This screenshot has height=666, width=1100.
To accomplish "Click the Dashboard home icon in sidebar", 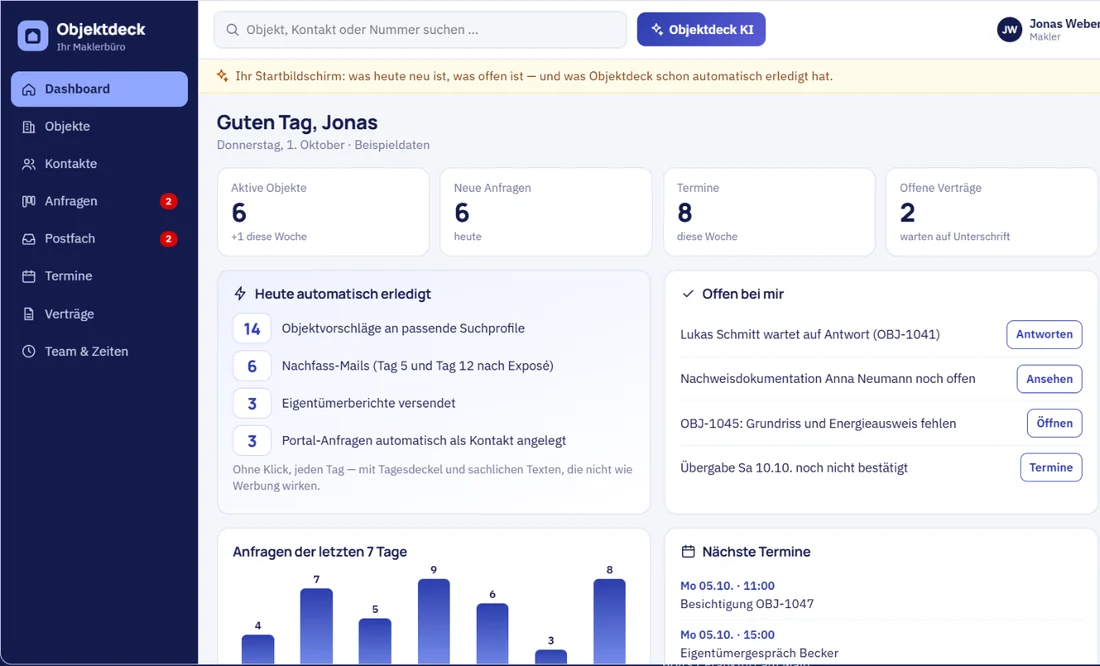I will (29, 89).
